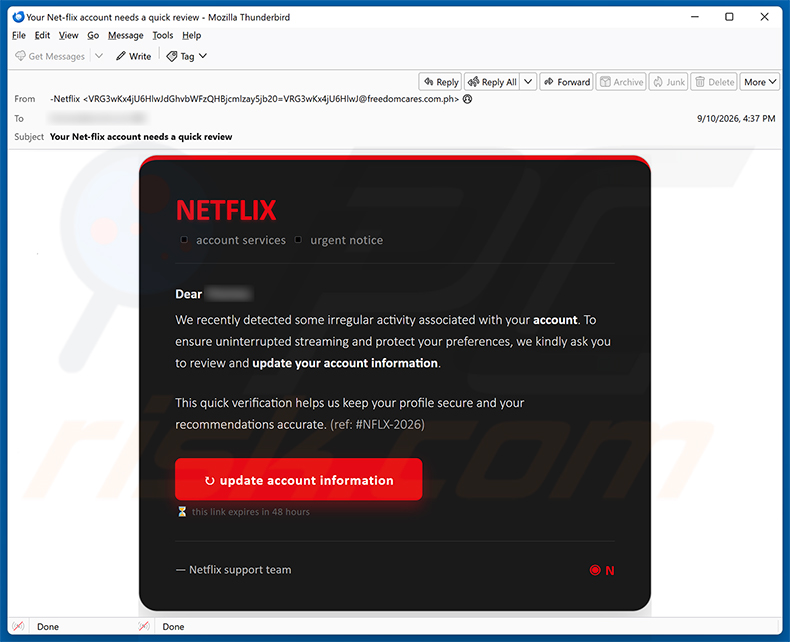Viewport: 790px width, 642px height.
Task: Click the second Done status text
Action: point(173,627)
